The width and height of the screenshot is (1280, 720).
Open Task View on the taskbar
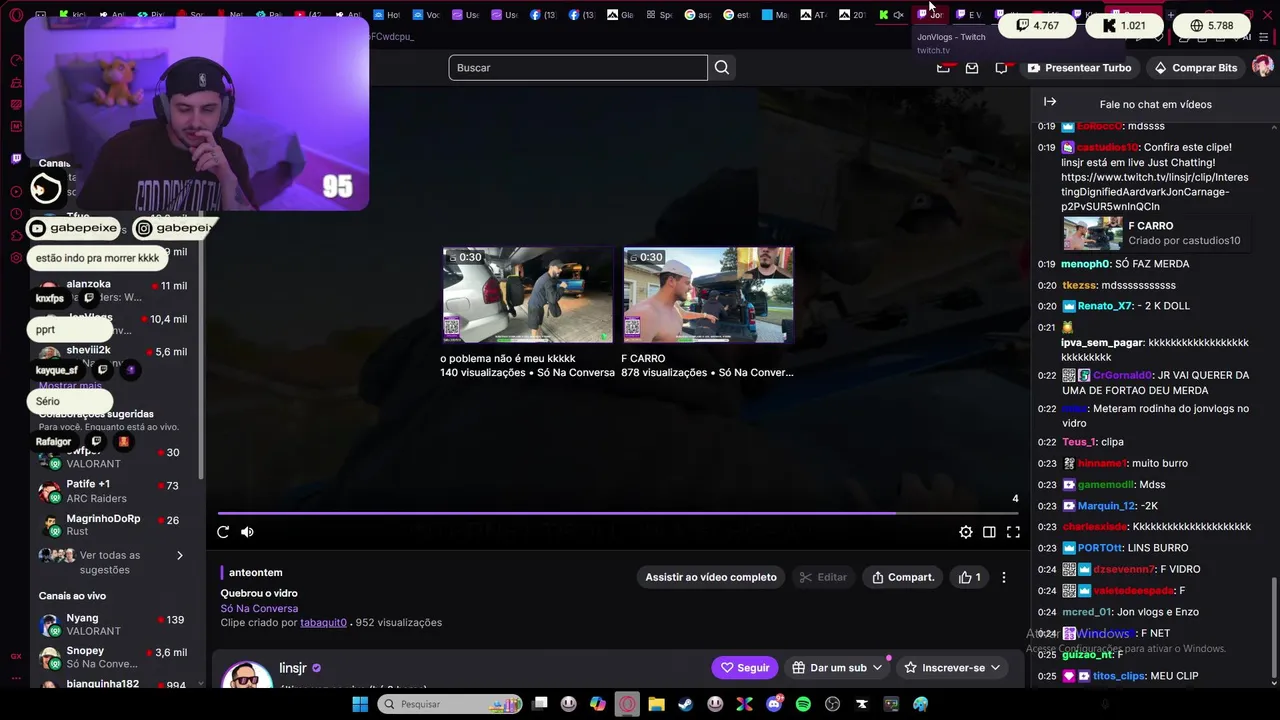click(x=540, y=704)
